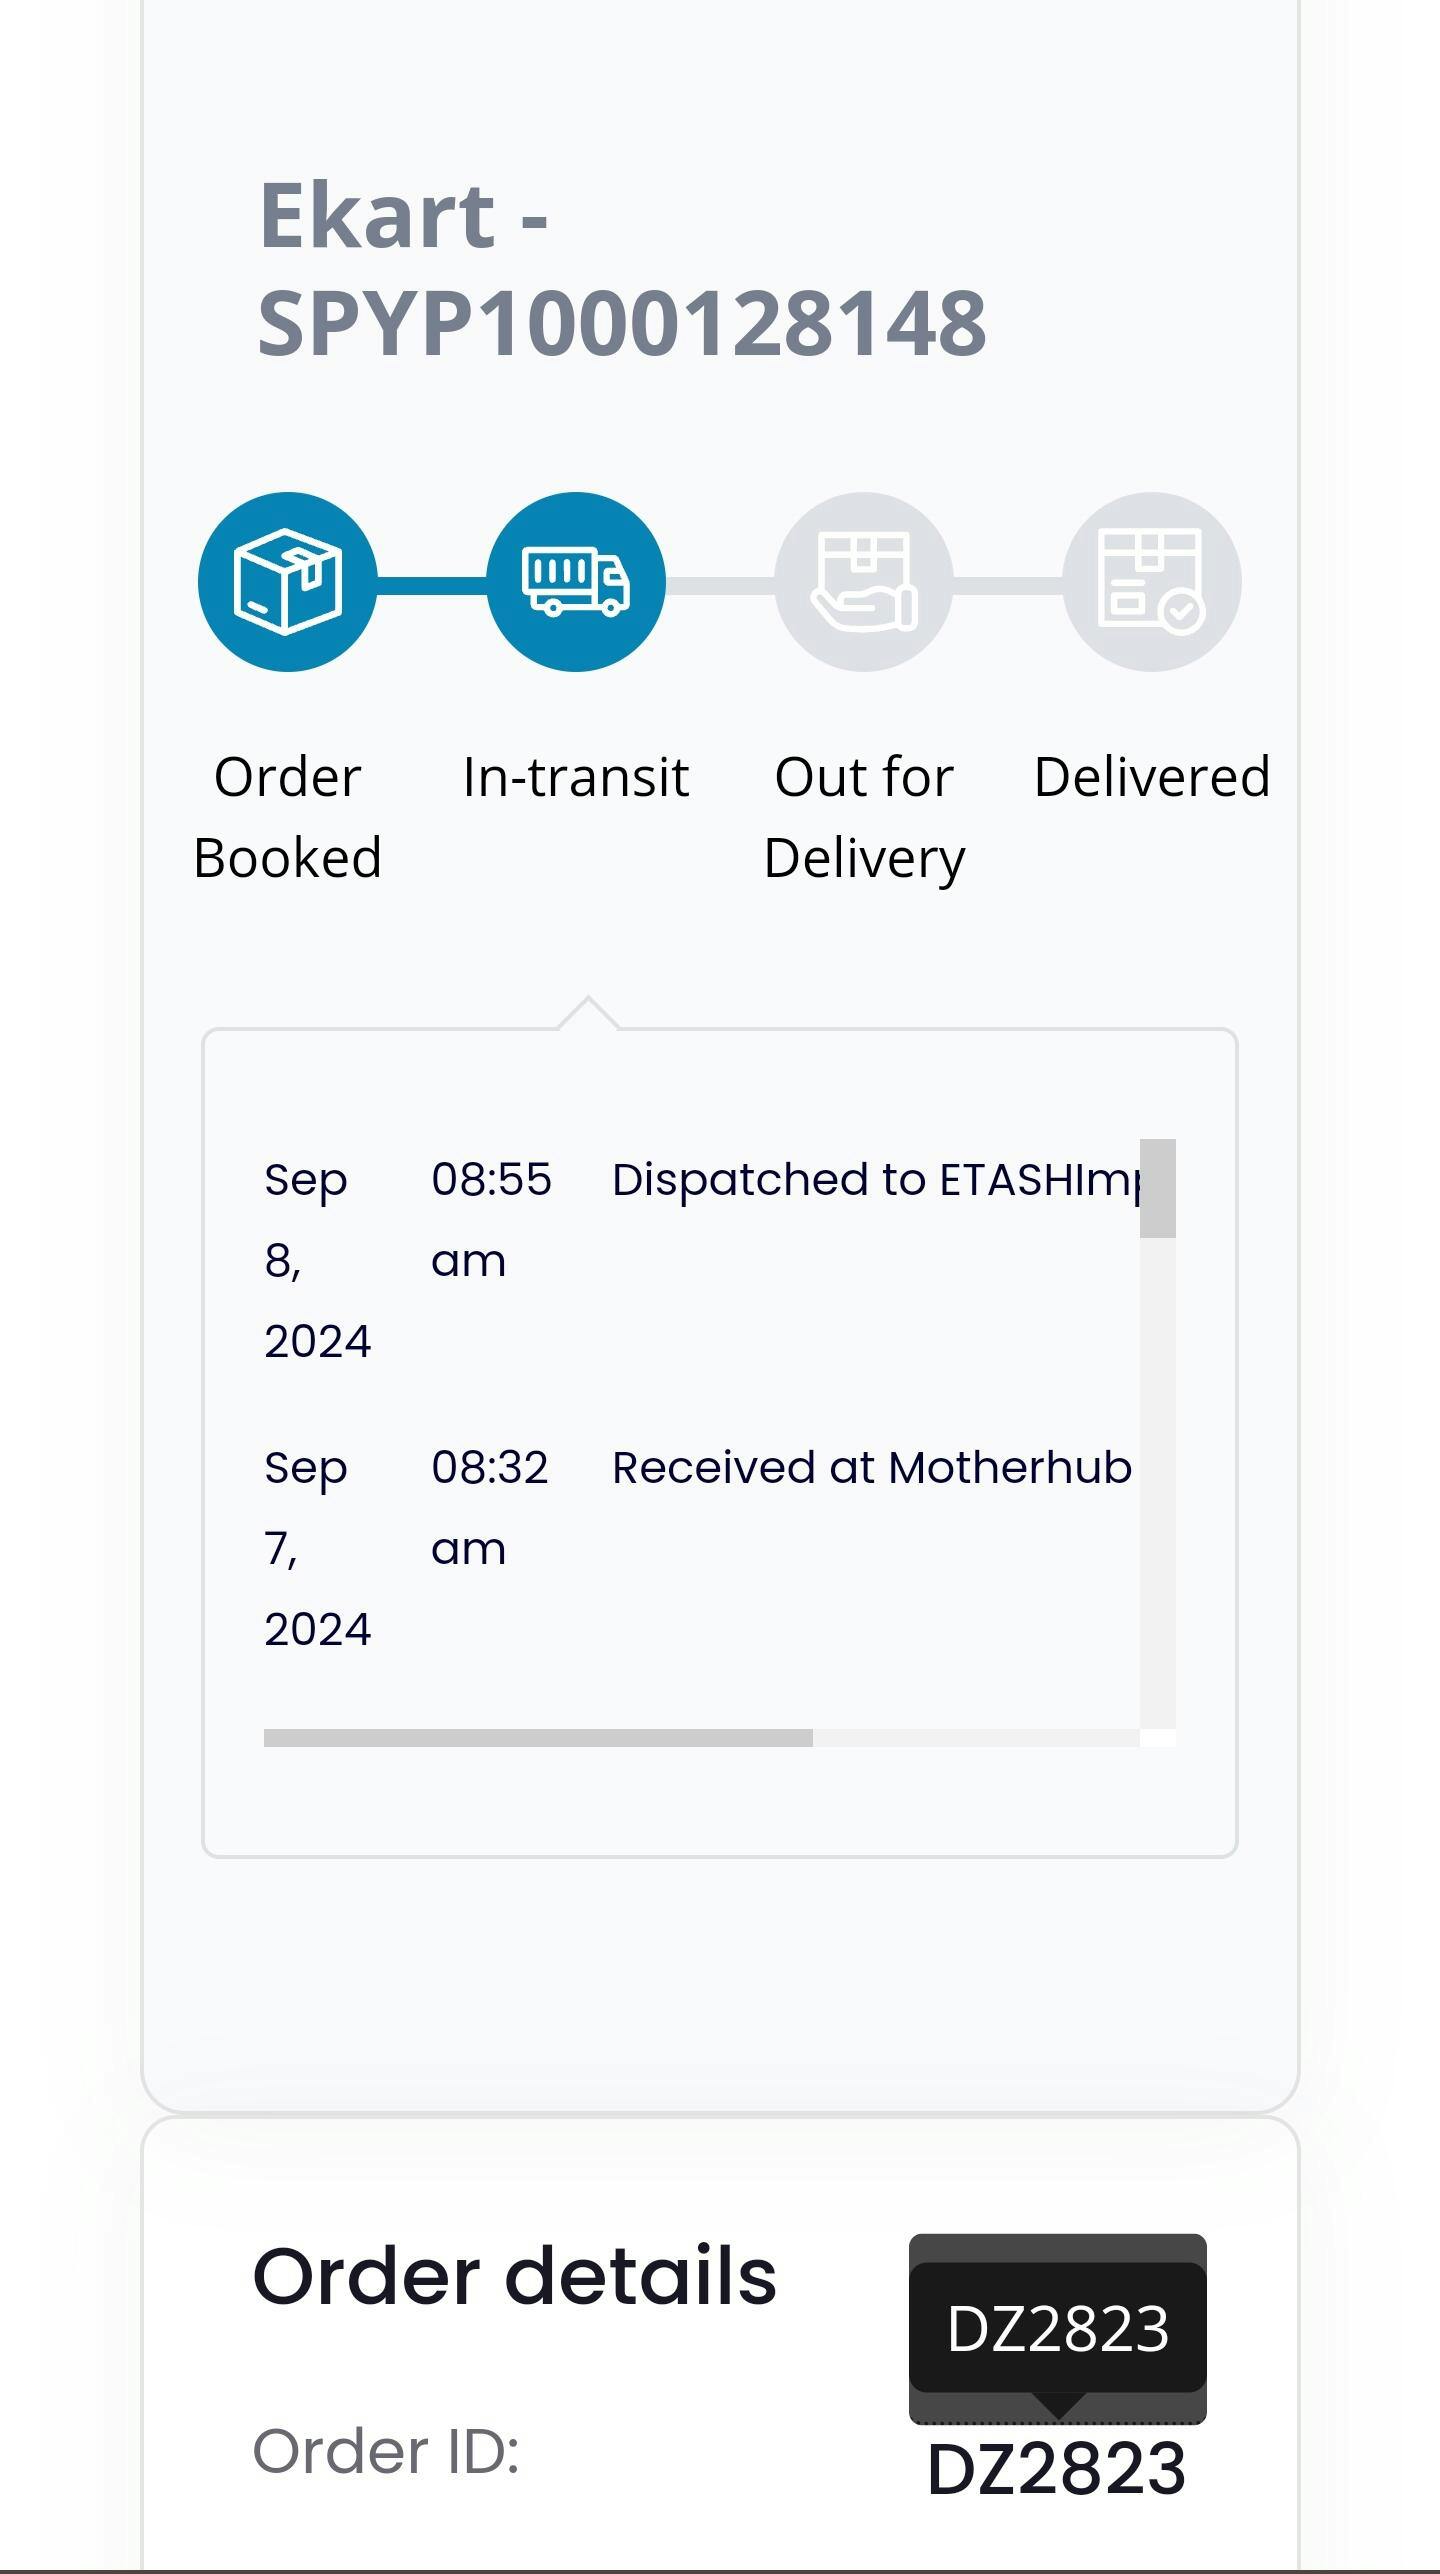Select the 08:32 am timestamp
The image size is (1440, 2574).
pyautogui.click(x=490, y=1508)
